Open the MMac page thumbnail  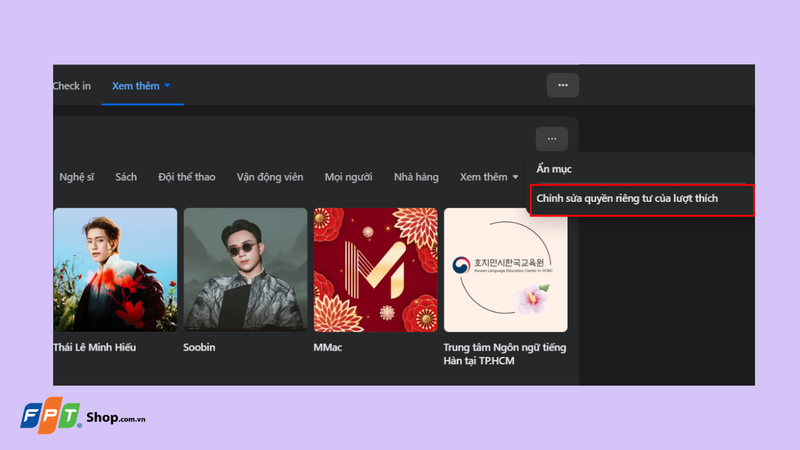pos(376,270)
